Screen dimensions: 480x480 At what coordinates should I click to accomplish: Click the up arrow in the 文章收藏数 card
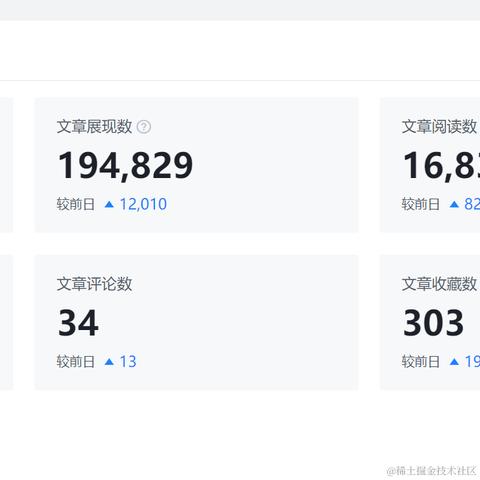(x=454, y=361)
